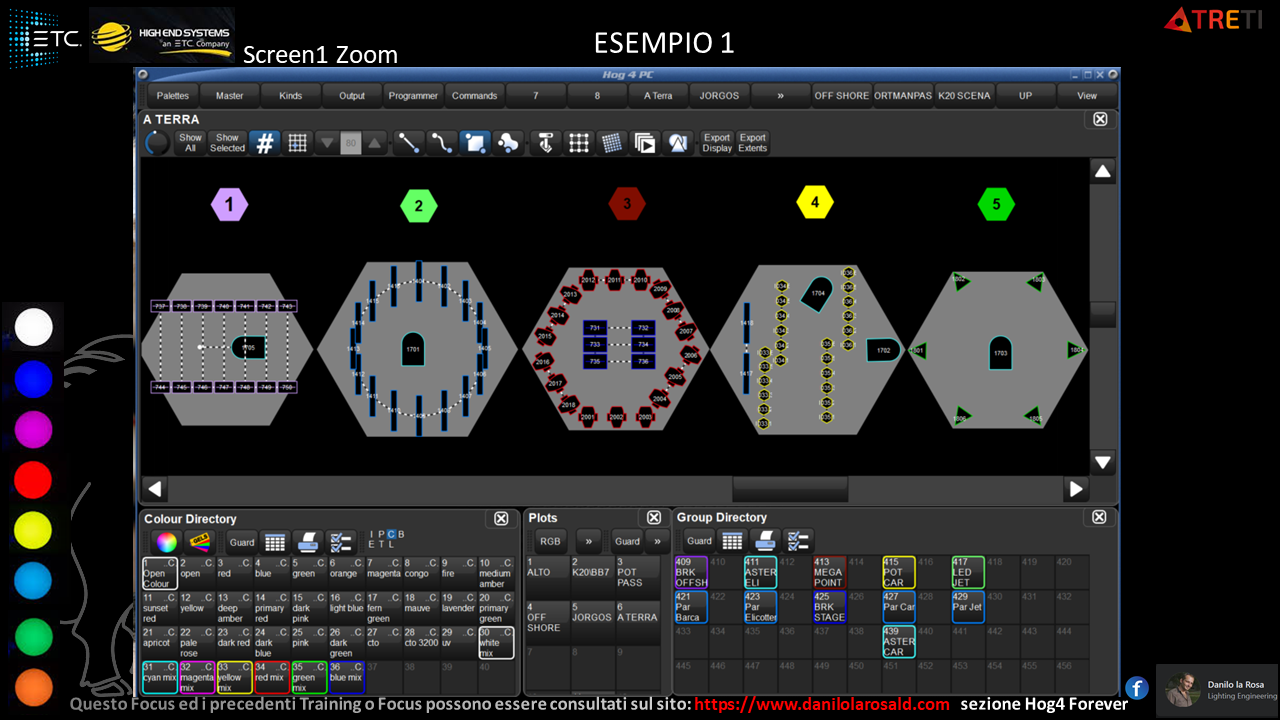
Task: Open the JORGOS view
Action: [719, 95]
